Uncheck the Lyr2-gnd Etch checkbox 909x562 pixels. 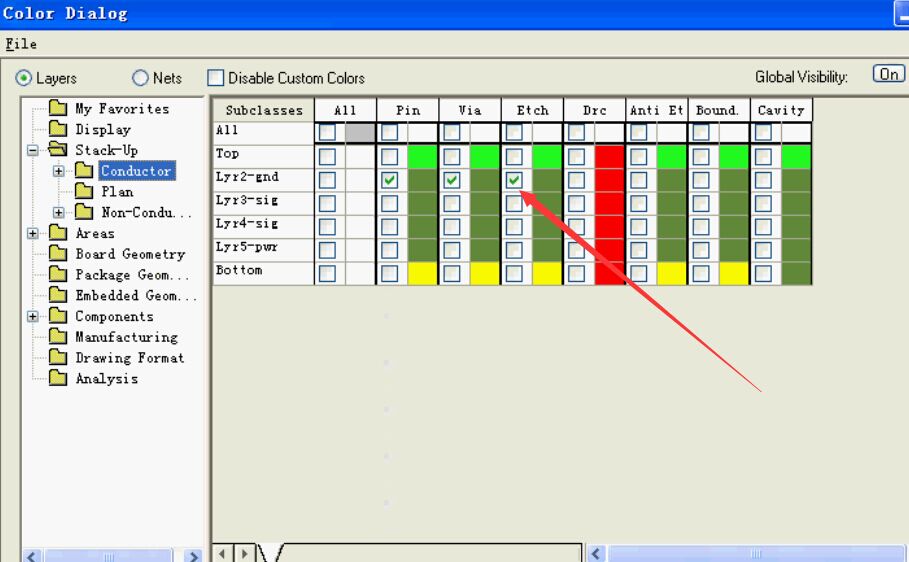coord(514,180)
